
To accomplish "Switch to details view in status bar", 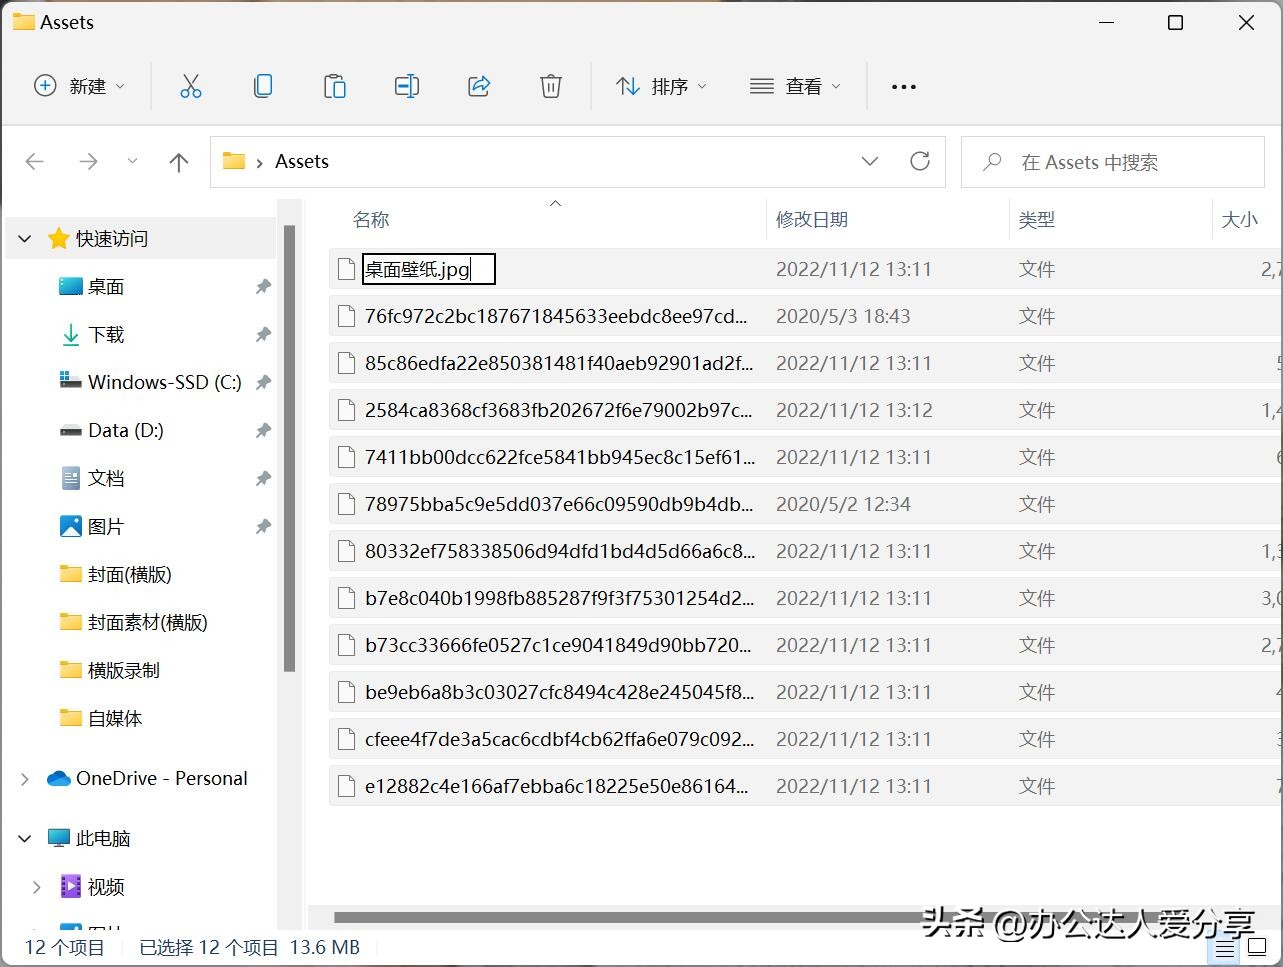I will pyautogui.click(x=1224, y=947).
